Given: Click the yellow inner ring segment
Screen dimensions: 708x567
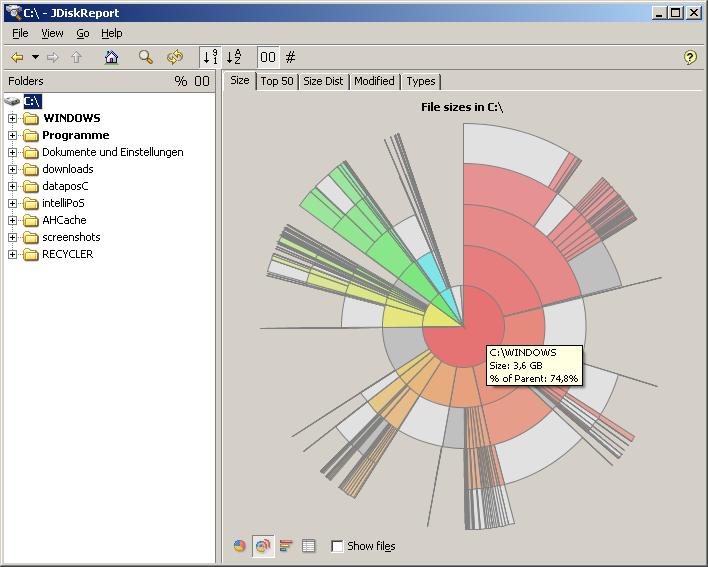Looking at the screenshot, I should 440,316.
